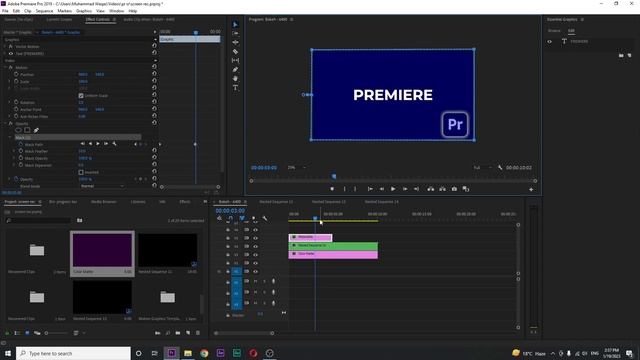This screenshot has width=640, height=360.
Task: Toggle linked selection in the timeline
Action: pyautogui.click(x=242, y=218)
